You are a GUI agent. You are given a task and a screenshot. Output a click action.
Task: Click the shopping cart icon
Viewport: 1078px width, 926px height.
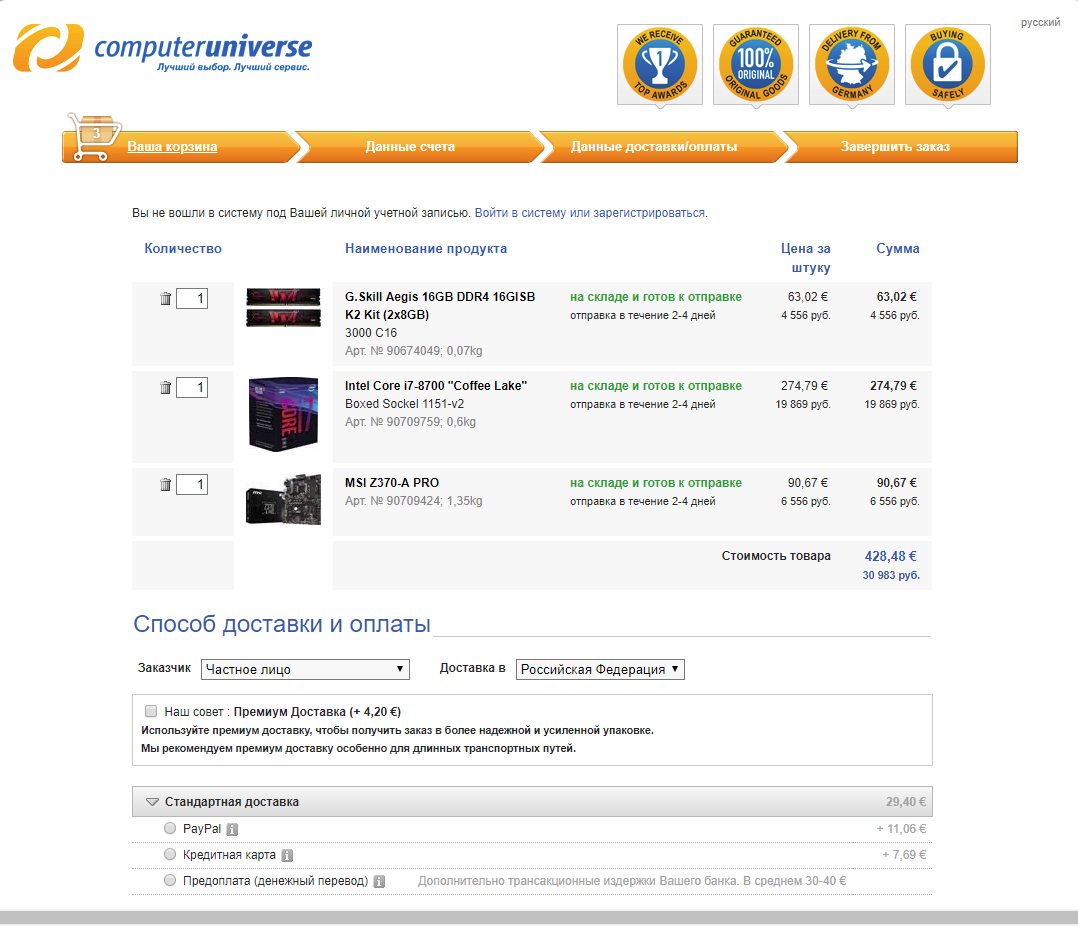[x=94, y=137]
